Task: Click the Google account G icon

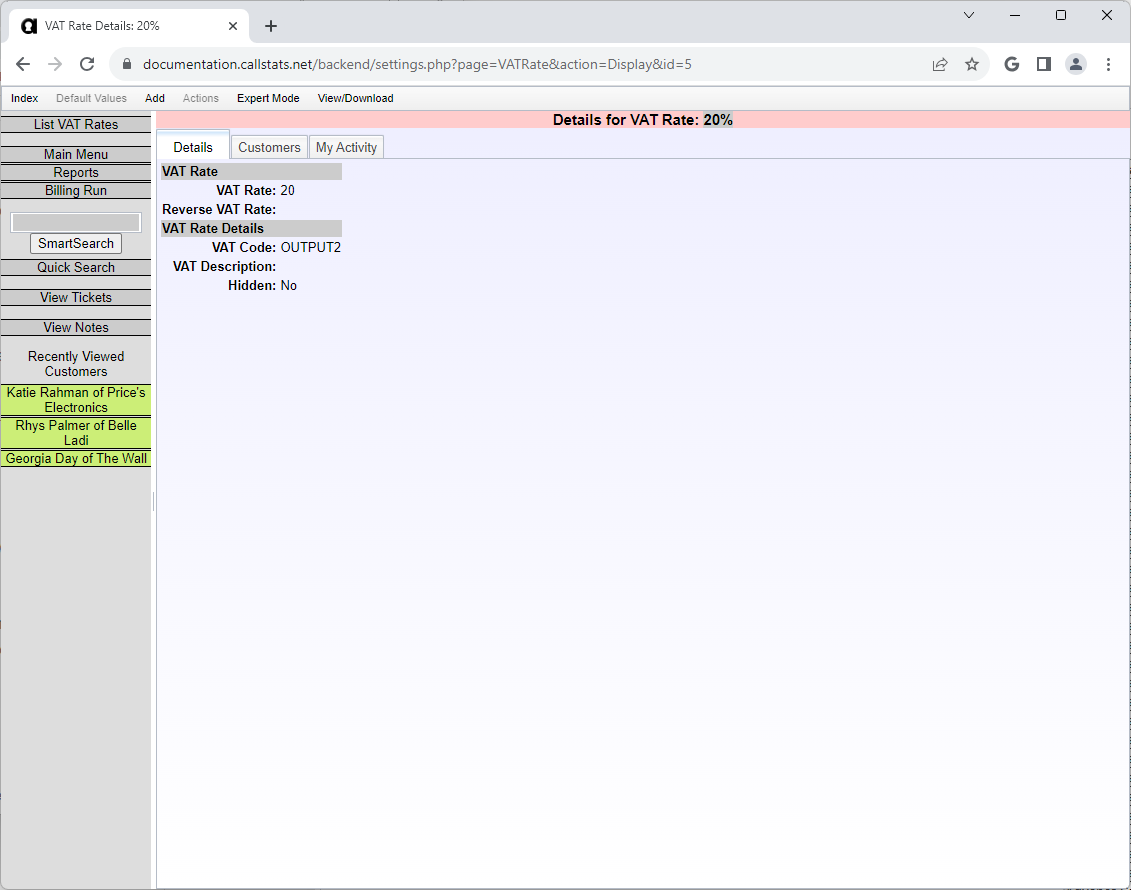Action: coord(1011,64)
